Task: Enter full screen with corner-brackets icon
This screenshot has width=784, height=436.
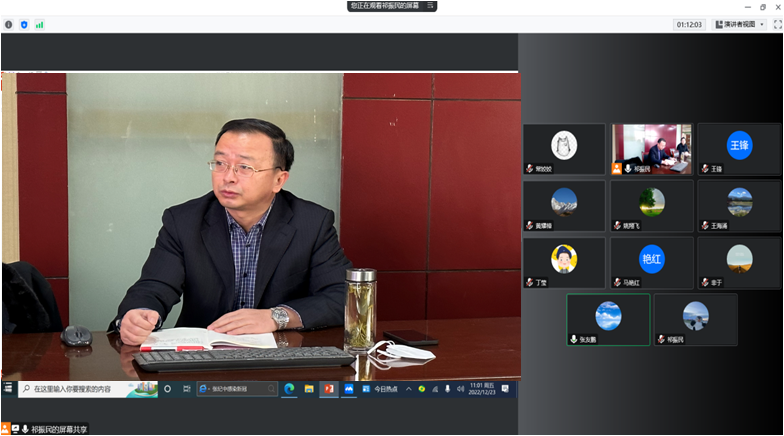Action: tap(778, 24)
